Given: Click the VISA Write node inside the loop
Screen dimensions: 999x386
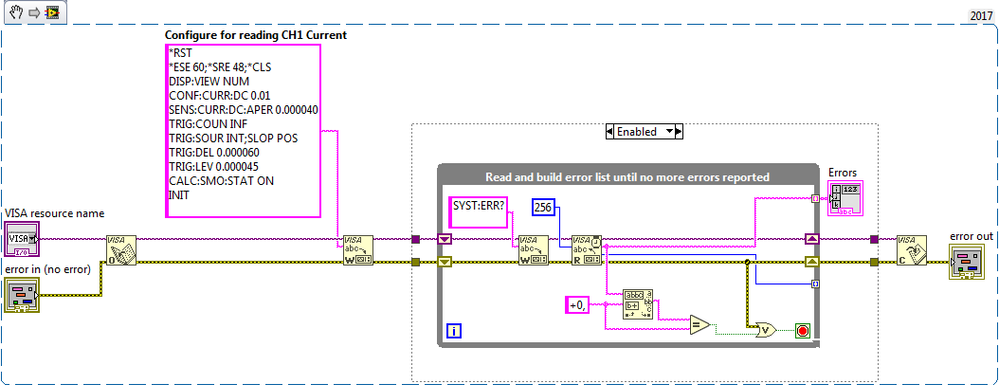Looking at the screenshot, I should pyautogui.click(x=533, y=250).
